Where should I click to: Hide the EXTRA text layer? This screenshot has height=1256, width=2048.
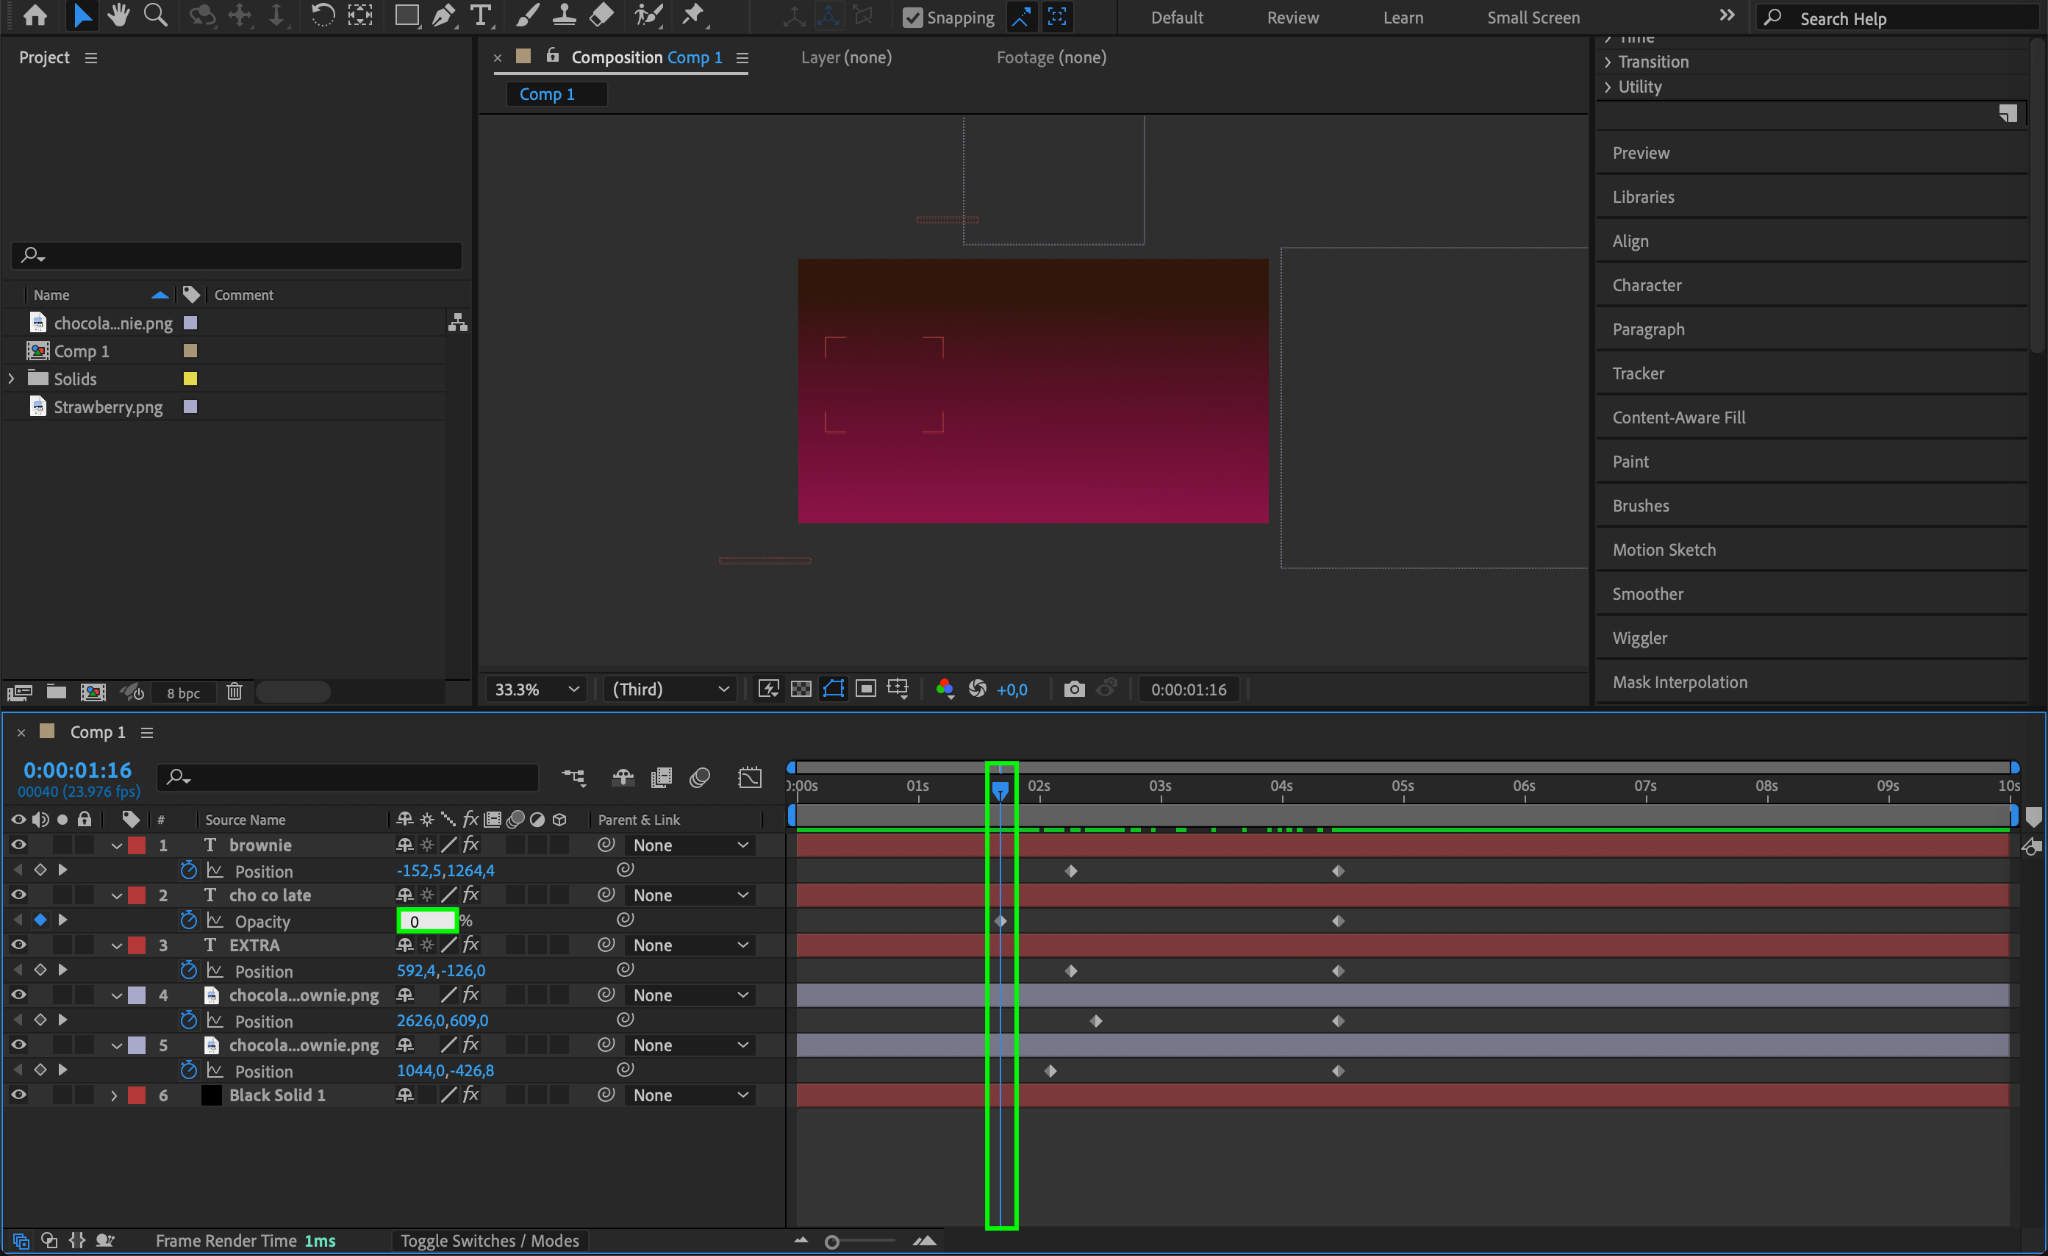[18, 945]
